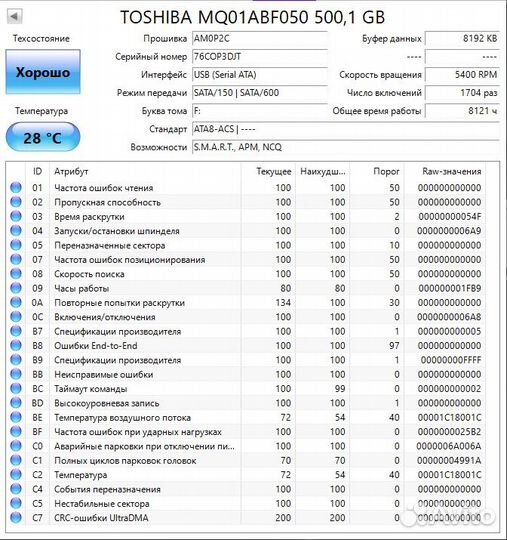
Task: Select the serial number field 76COP3DJT
Action: 260,56
